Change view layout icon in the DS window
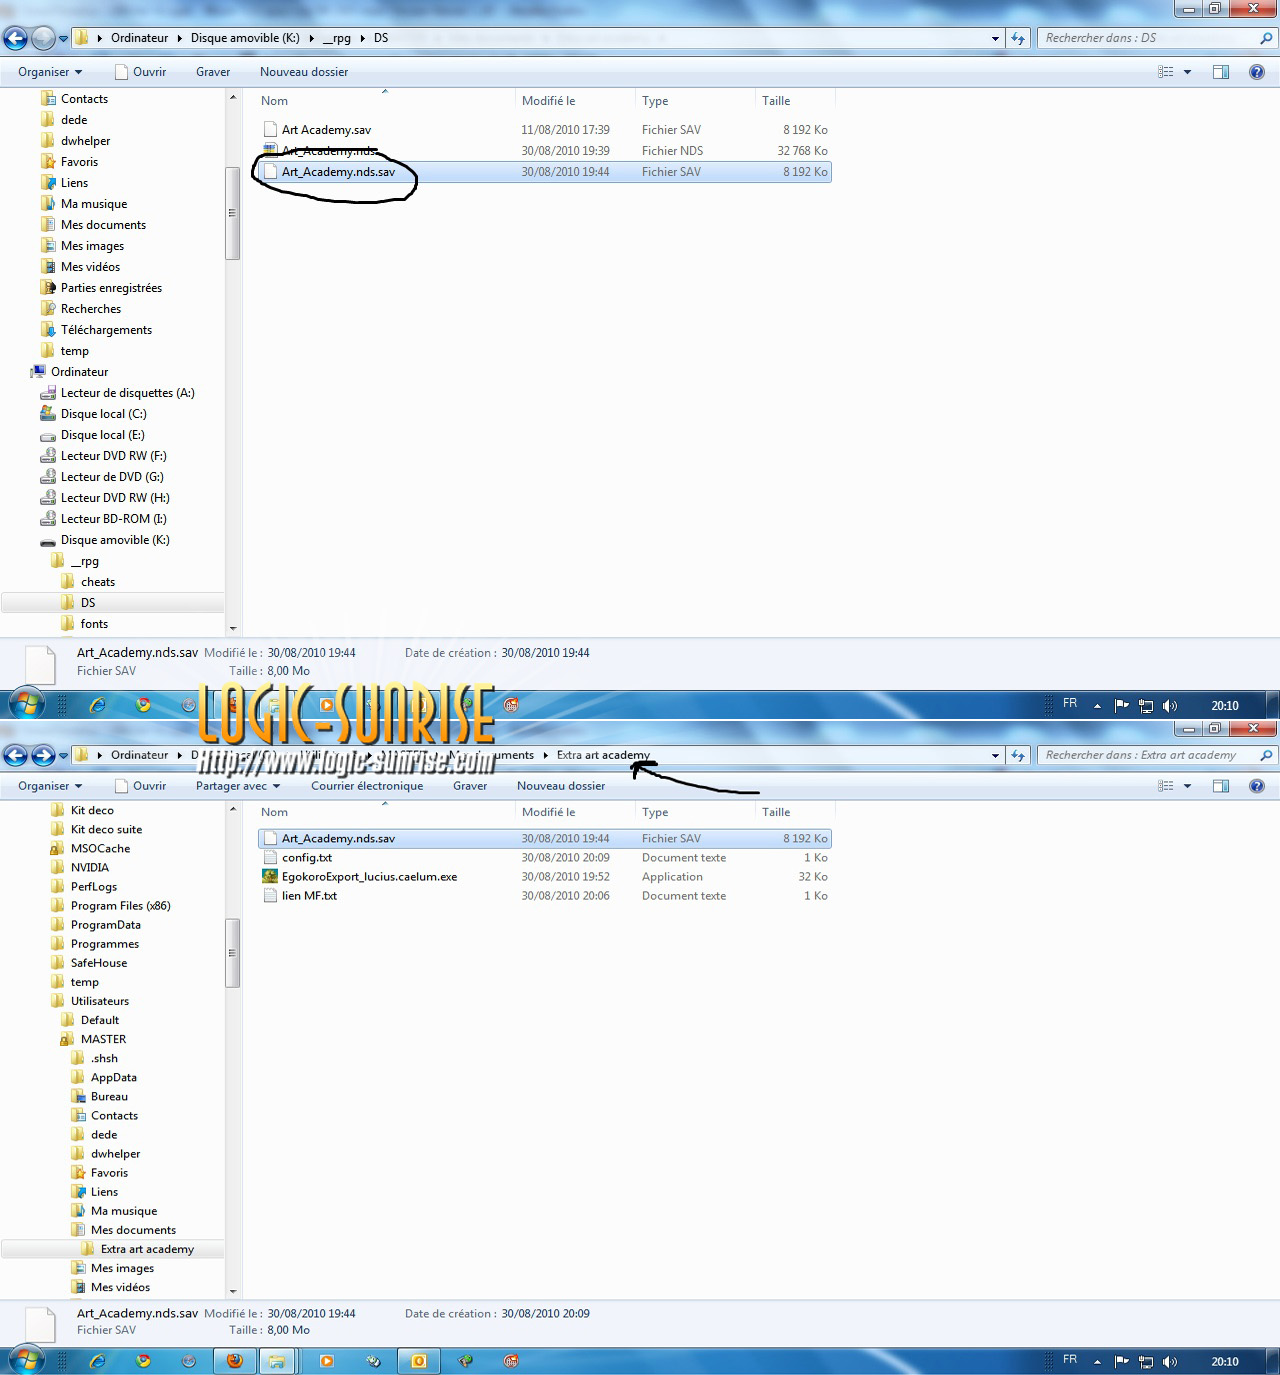Viewport: 1280px width, 1375px height. point(1166,72)
